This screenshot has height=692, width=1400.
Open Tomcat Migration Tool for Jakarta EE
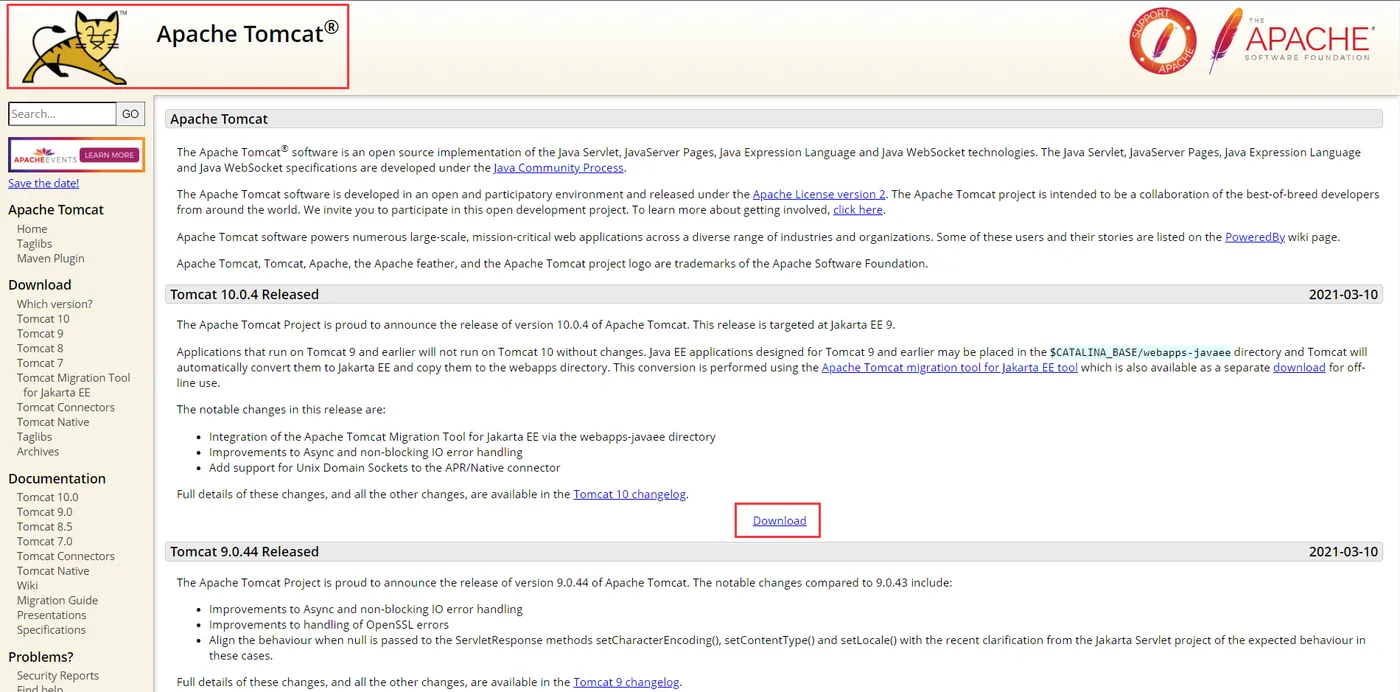[73, 385]
